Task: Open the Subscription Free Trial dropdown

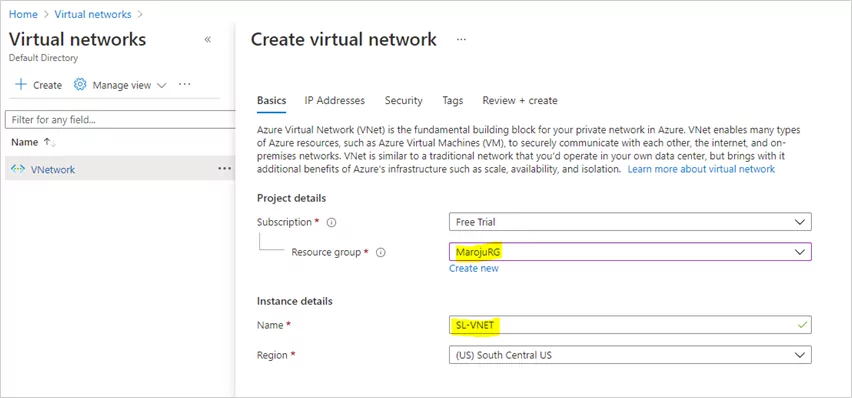Action: [630, 222]
